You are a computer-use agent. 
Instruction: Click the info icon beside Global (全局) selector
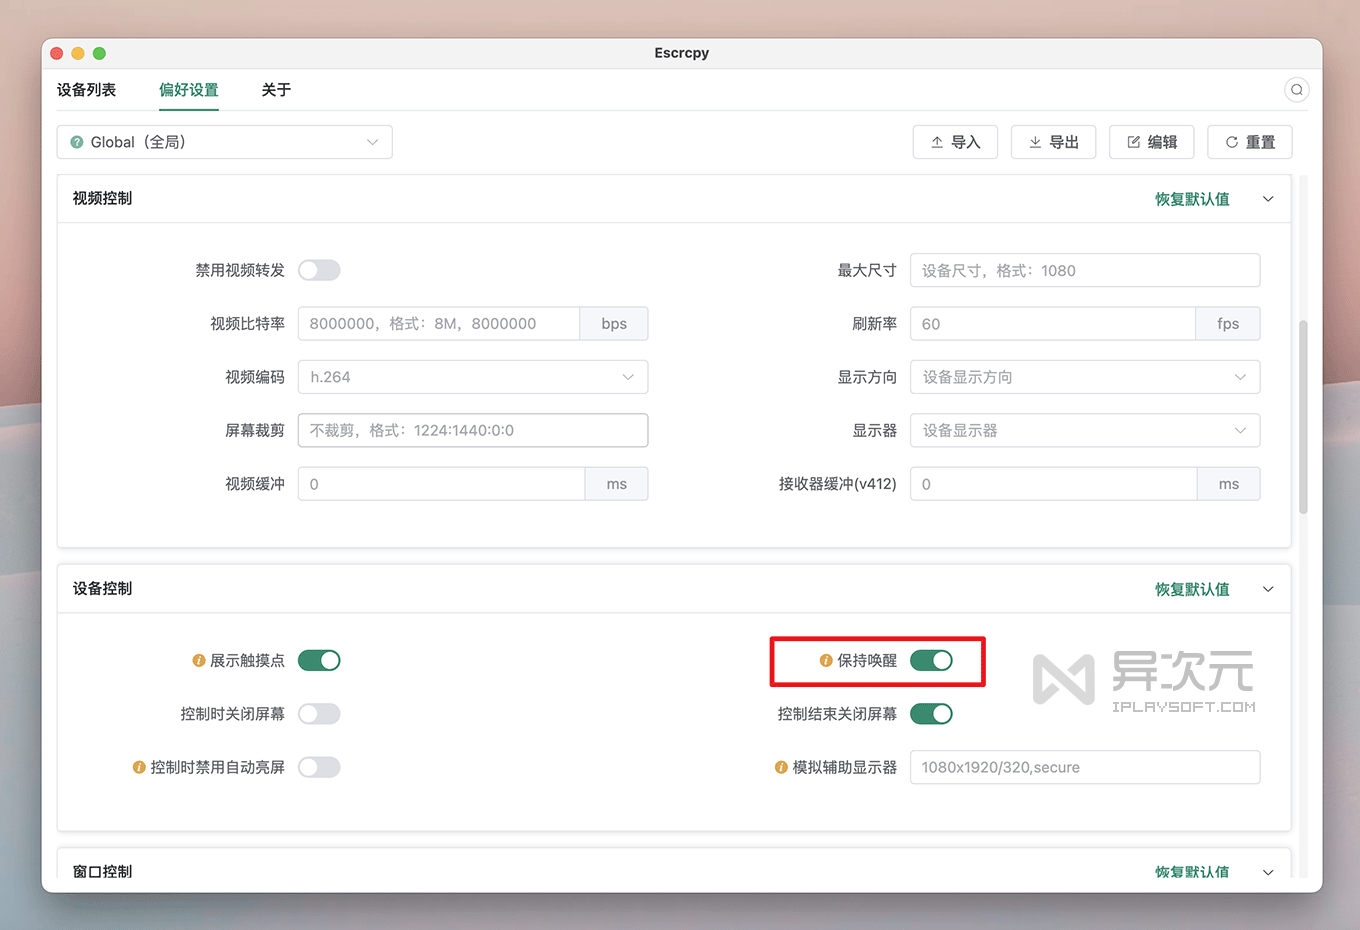click(x=77, y=142)
